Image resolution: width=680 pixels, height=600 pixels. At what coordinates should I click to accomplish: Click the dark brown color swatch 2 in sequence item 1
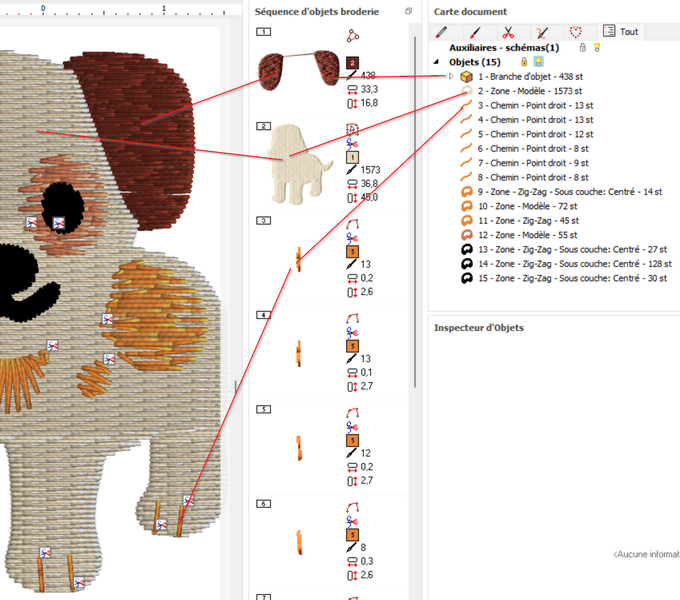tap(352, 63)
